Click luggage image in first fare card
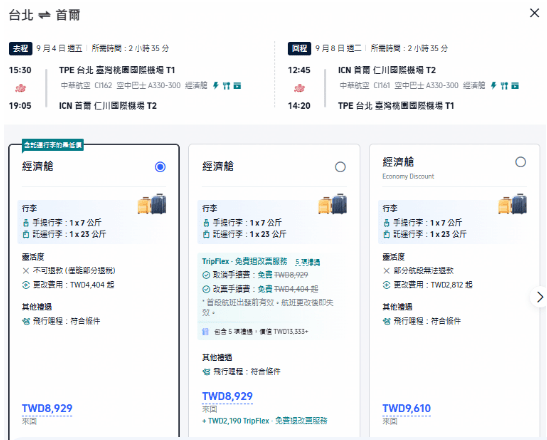The height and width of the screenshot is (440, 547). point(152,204)
